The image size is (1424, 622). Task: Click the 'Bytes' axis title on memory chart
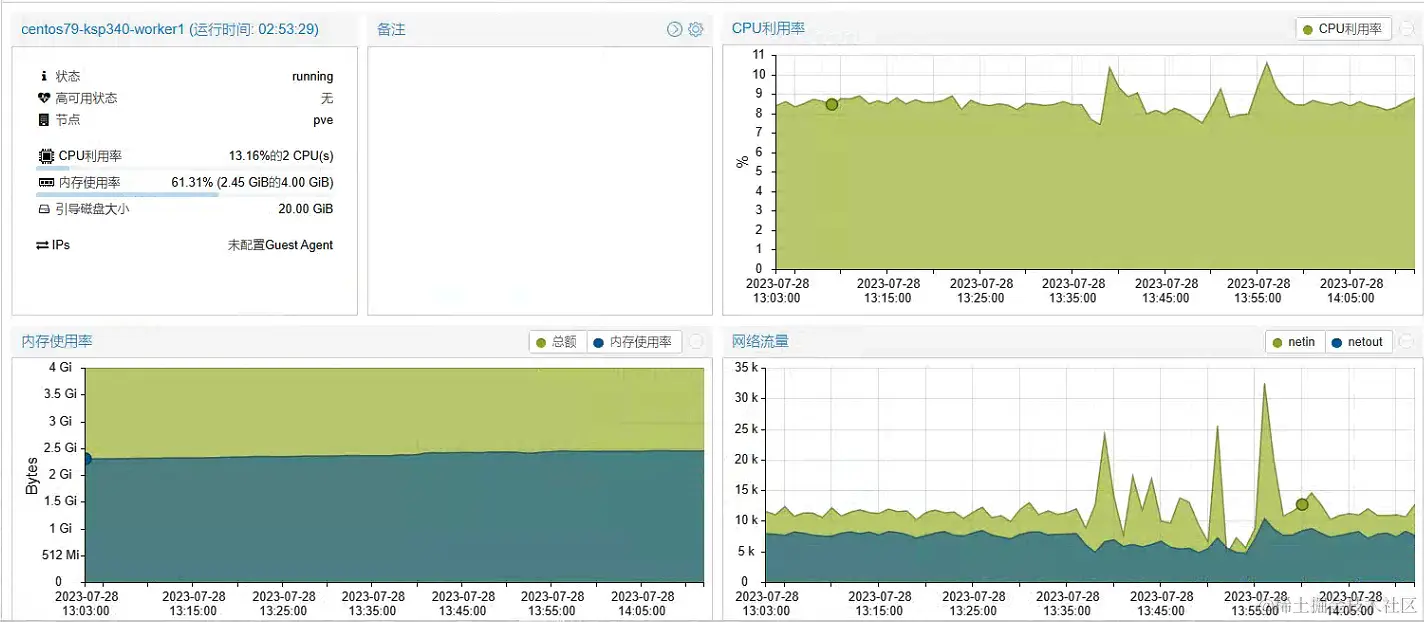[31, 476]
